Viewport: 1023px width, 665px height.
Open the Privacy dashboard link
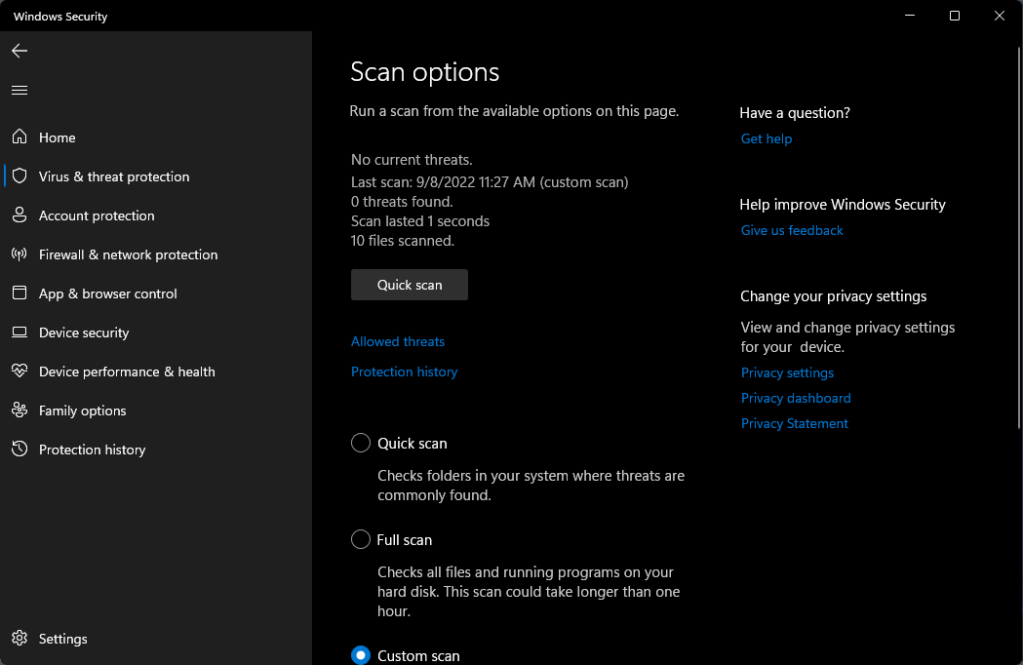(x=795, y=398)
